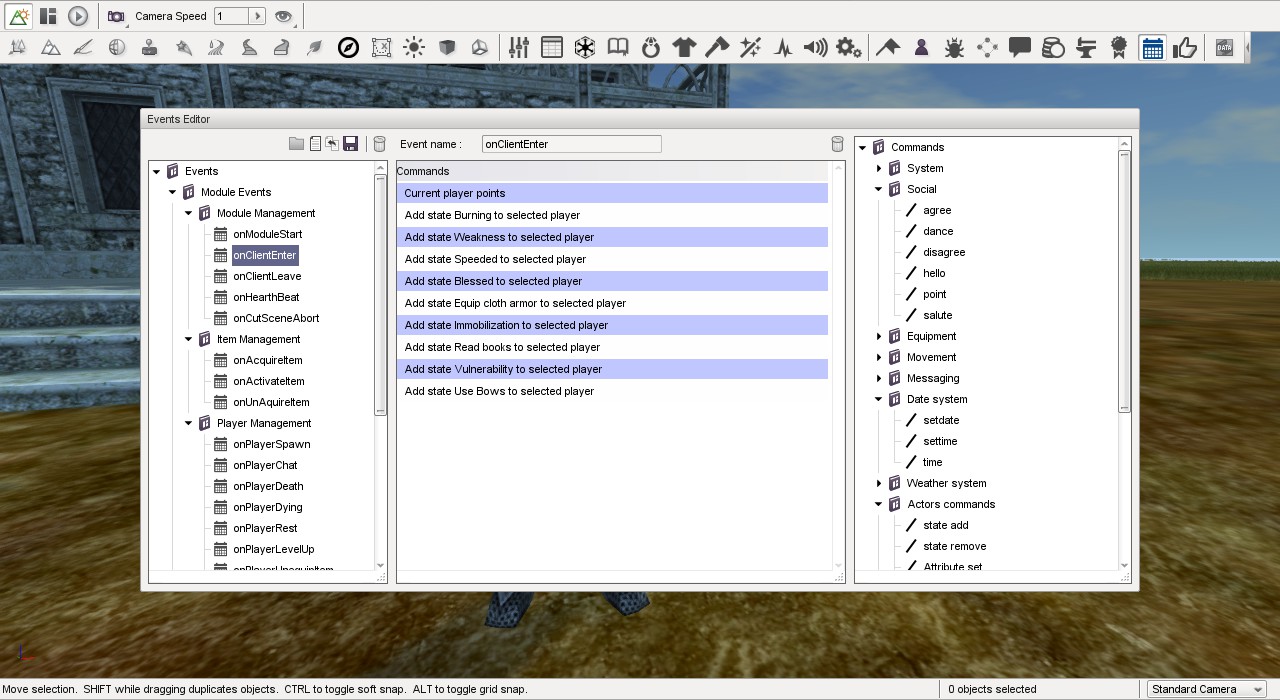Save the event using the floppy disk icon
This screenshot has width=1280, height=700.
pyautogui.click(x=350, y=143)
